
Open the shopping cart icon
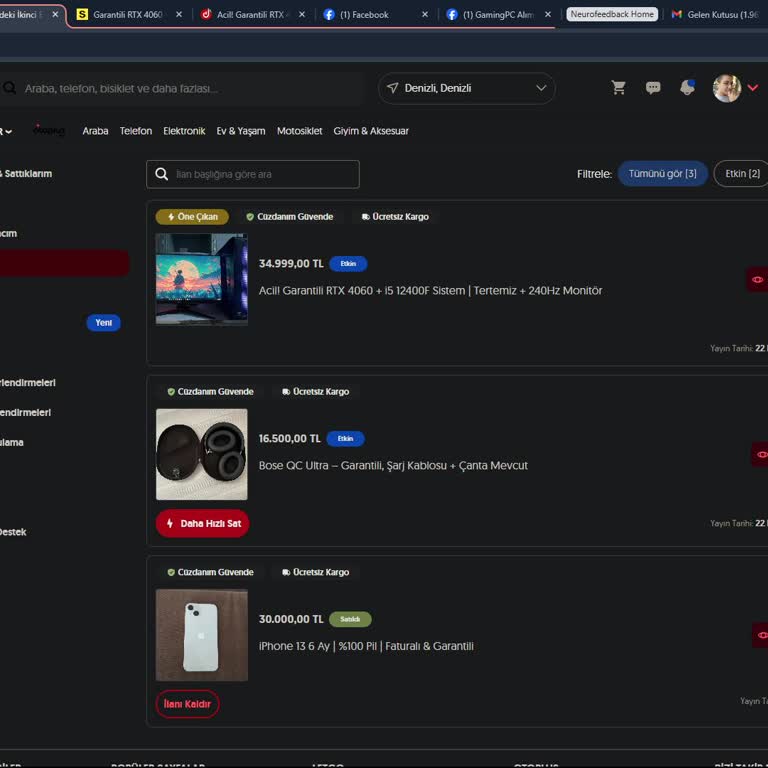[x=619, y=88]
